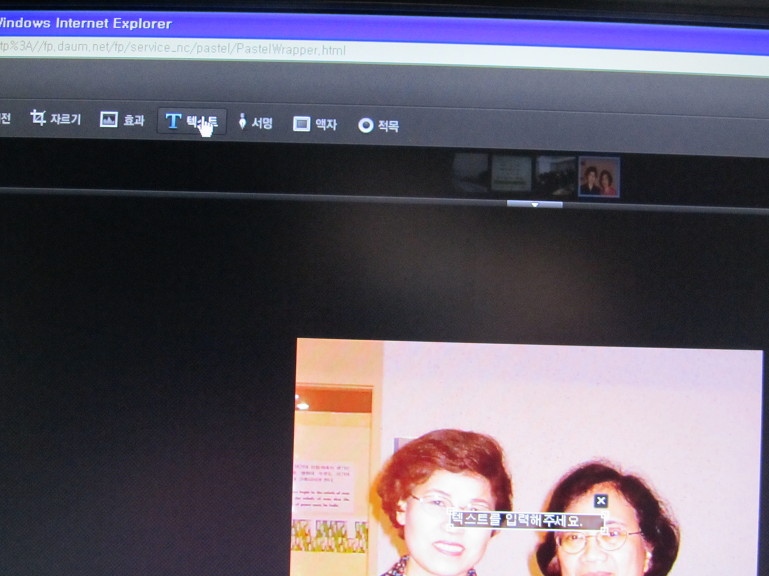Close the text box with the X button
The width and height of the screenshot is (769, 576).
point(601,500)
